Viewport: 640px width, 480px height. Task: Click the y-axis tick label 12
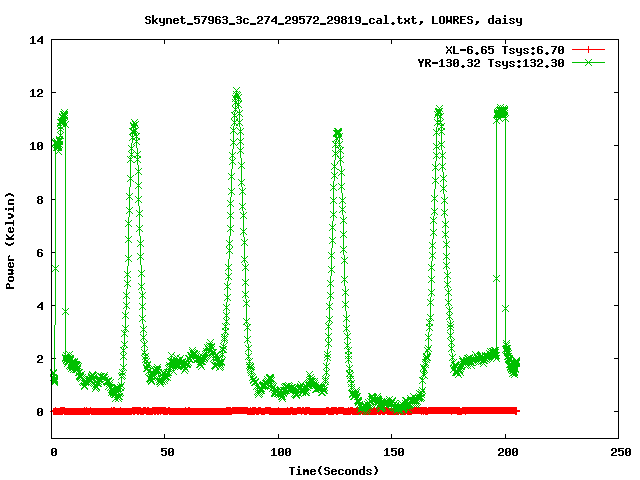[36, 93]
